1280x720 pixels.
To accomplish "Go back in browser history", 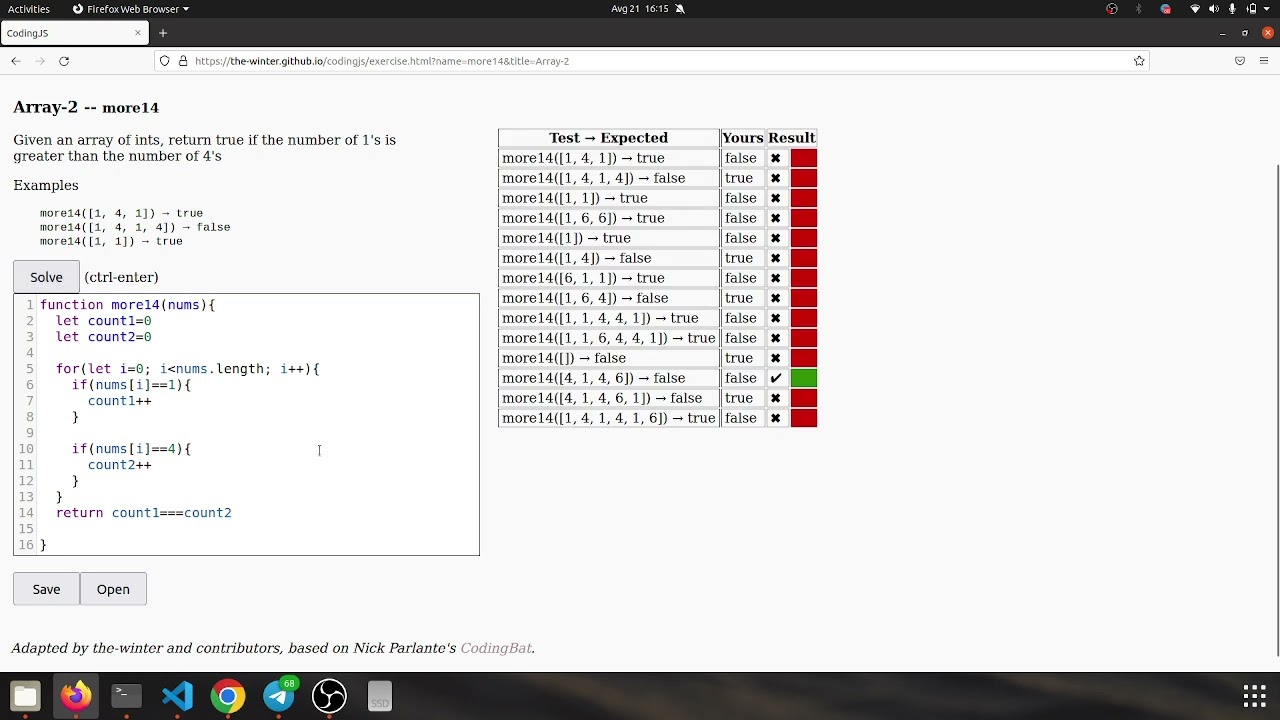I will [x=16, y=61].
